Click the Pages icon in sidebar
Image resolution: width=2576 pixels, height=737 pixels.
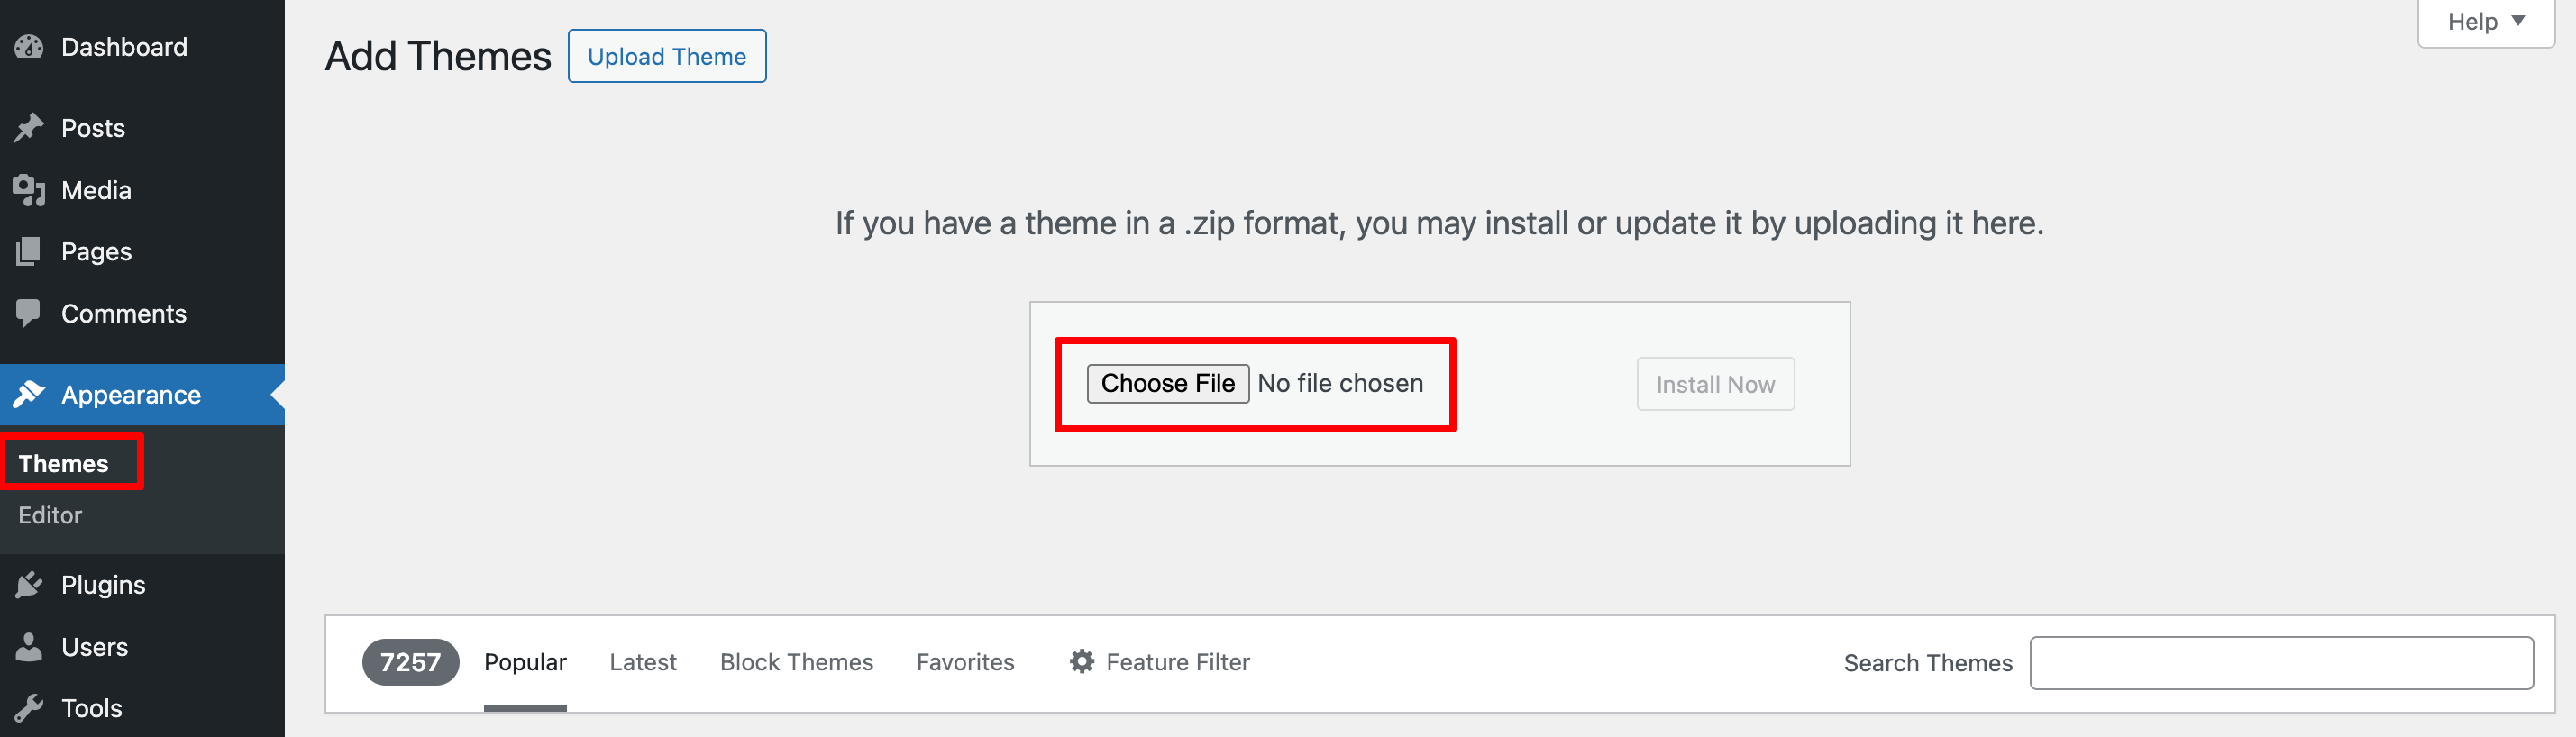(x=29, y=251)
